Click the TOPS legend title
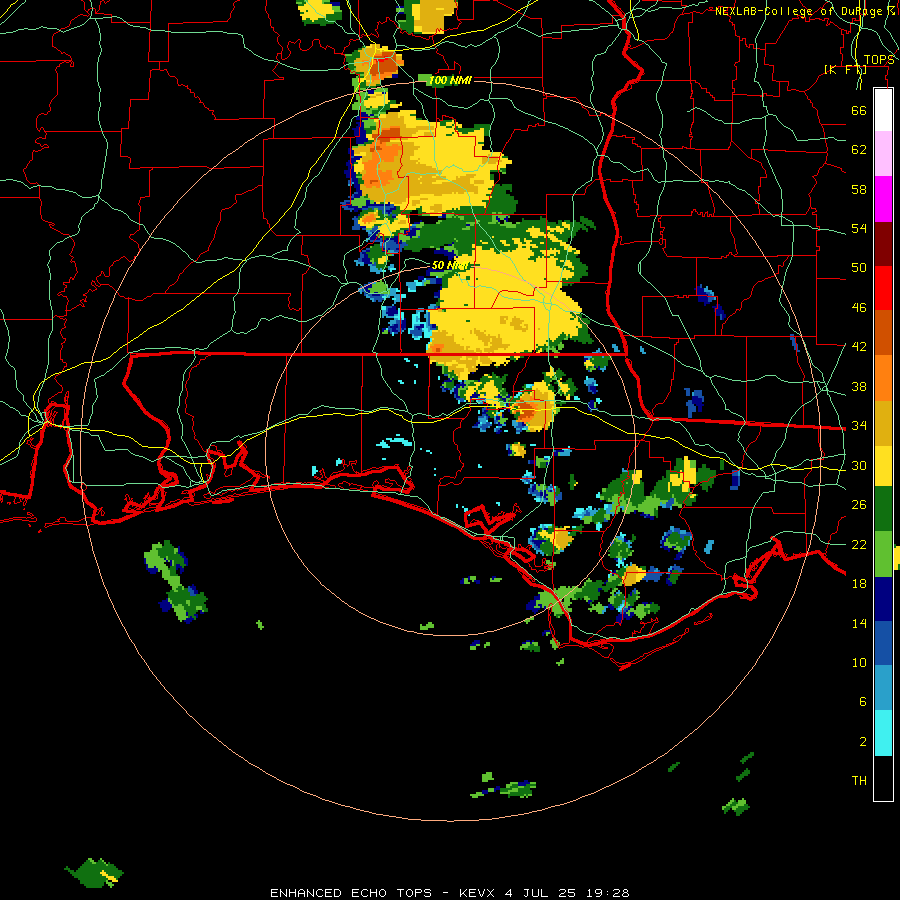 click(879, 60)
